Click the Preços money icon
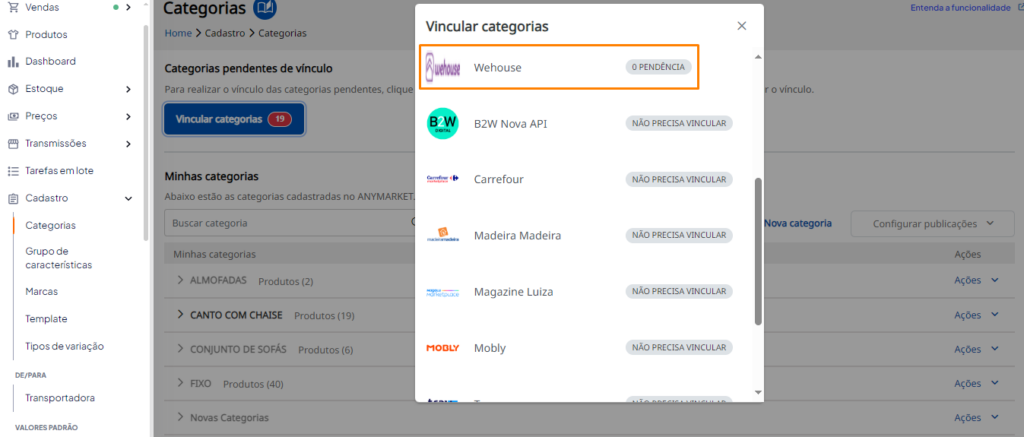The width and height of the screenshot is (1024, 437). coord(13,116)
